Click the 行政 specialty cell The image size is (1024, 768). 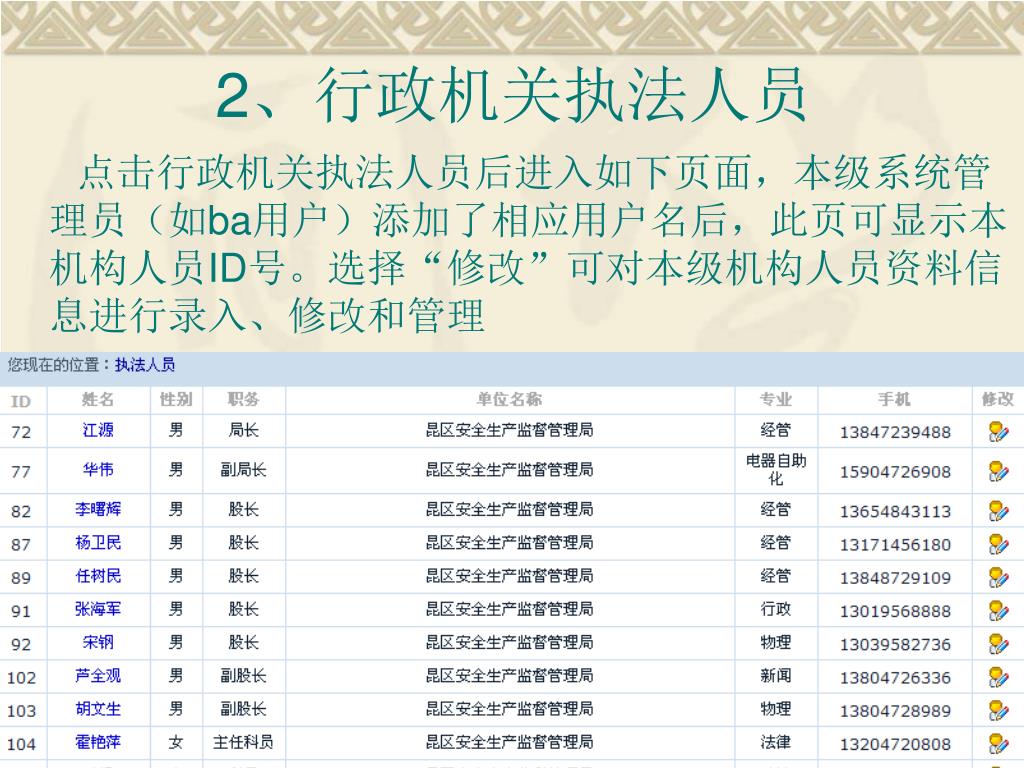776,609
